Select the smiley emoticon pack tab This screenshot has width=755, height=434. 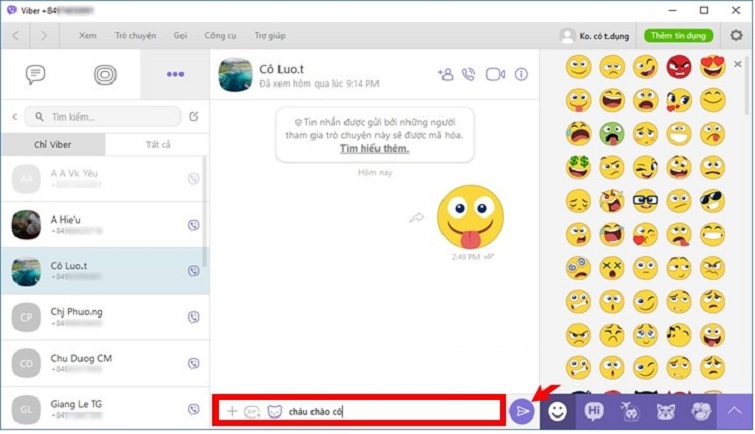(x=558, y=410)
